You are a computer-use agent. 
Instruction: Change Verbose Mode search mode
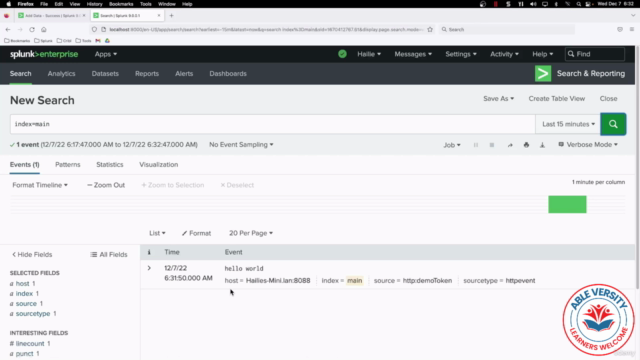pyautogui.click(x=588, y=144)
